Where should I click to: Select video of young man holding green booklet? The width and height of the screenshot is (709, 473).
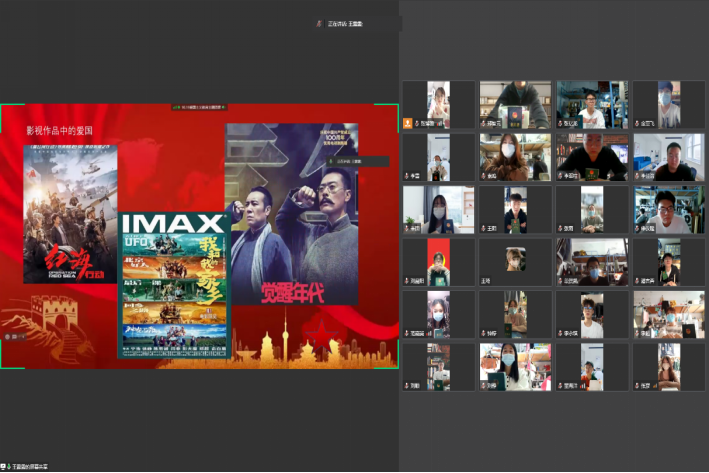(x=515, y=210)
